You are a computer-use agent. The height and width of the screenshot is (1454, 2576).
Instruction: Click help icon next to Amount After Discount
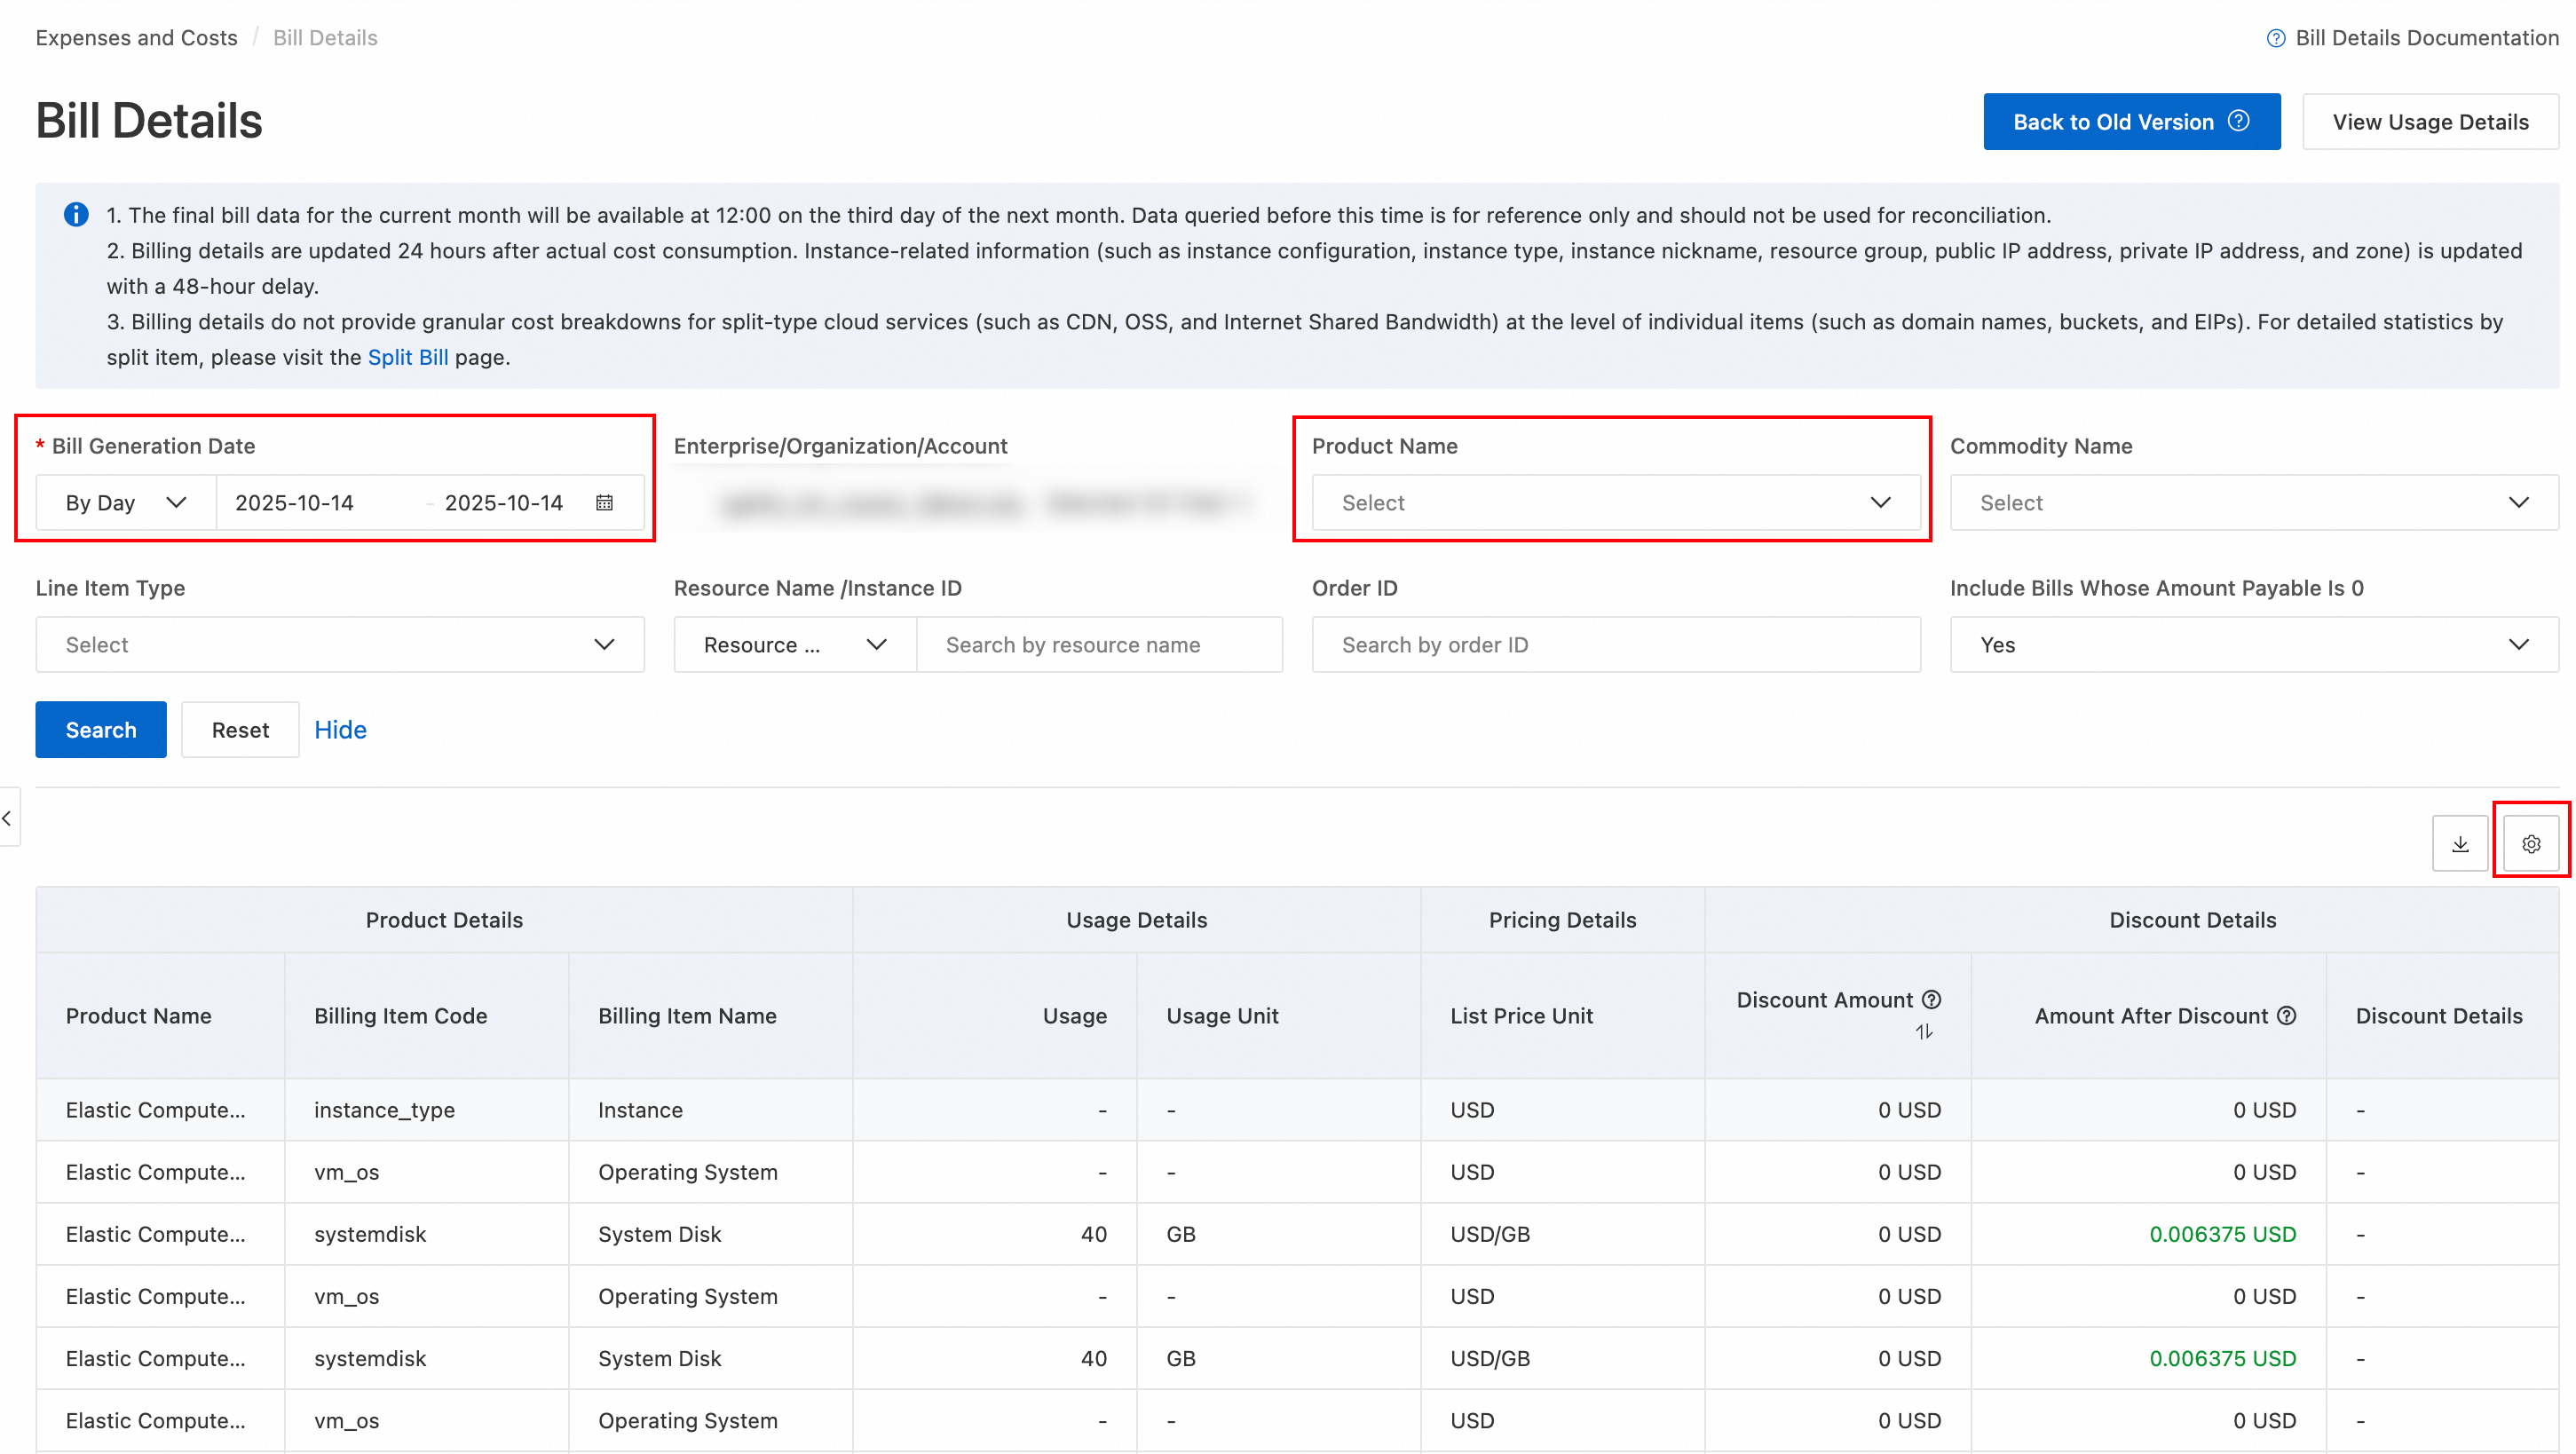point(2287,1015)
